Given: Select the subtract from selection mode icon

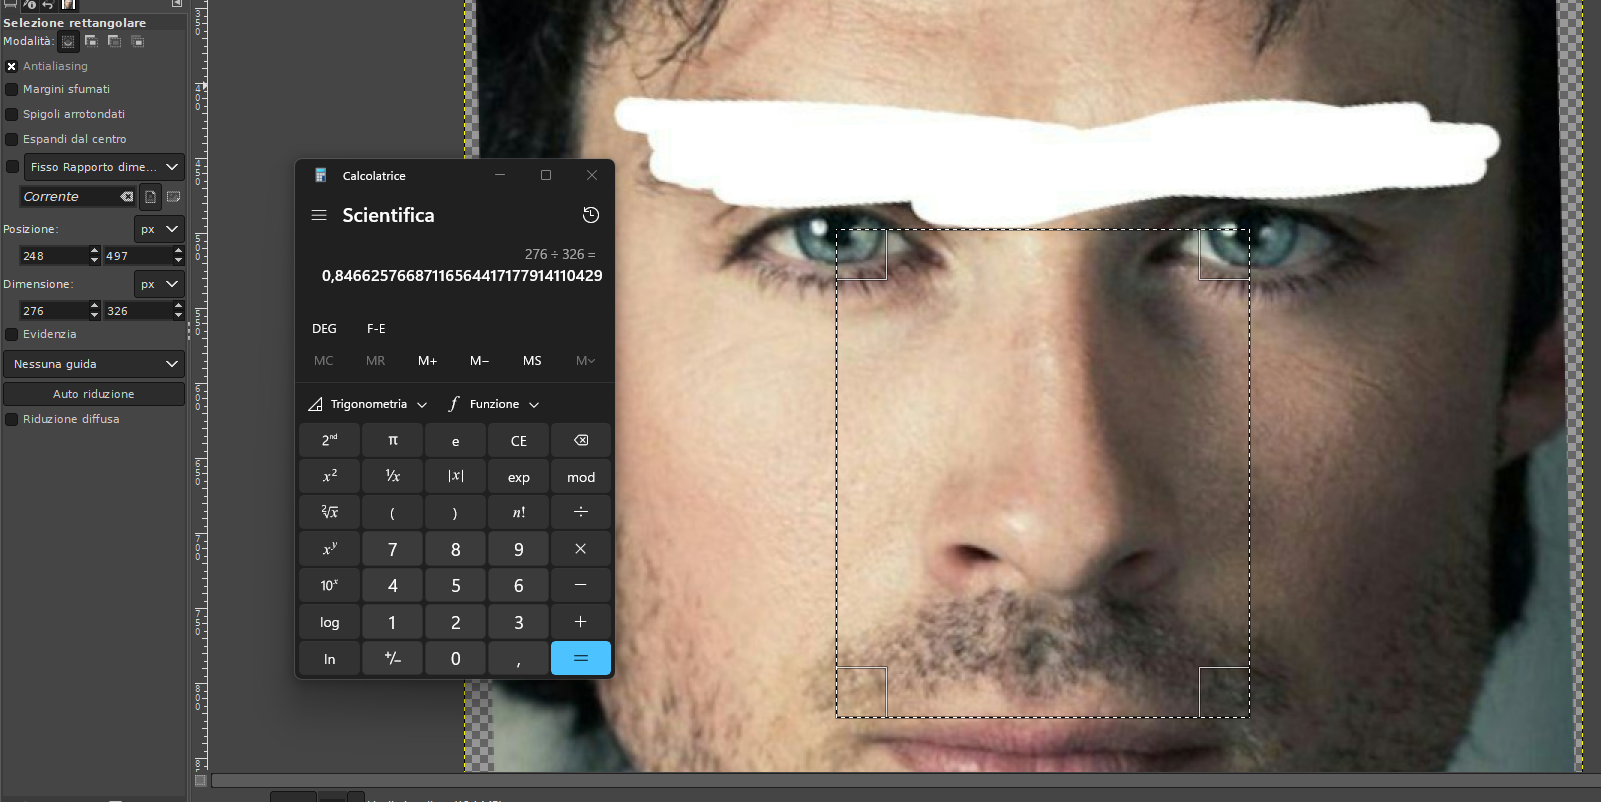Looking at the screenshot, I should pos(114,41).
